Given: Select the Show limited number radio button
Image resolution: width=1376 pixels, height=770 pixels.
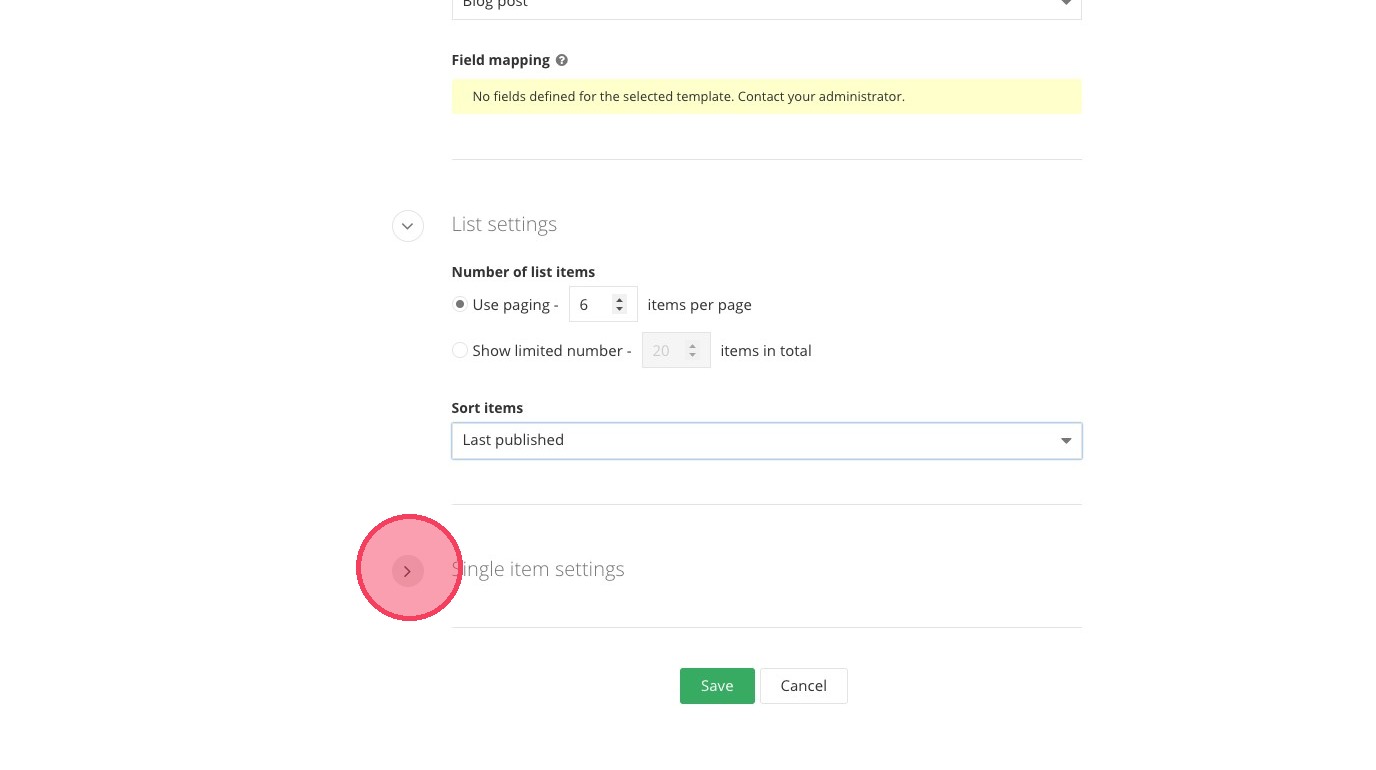Looking at the screenshot, I should pos(460,350).
